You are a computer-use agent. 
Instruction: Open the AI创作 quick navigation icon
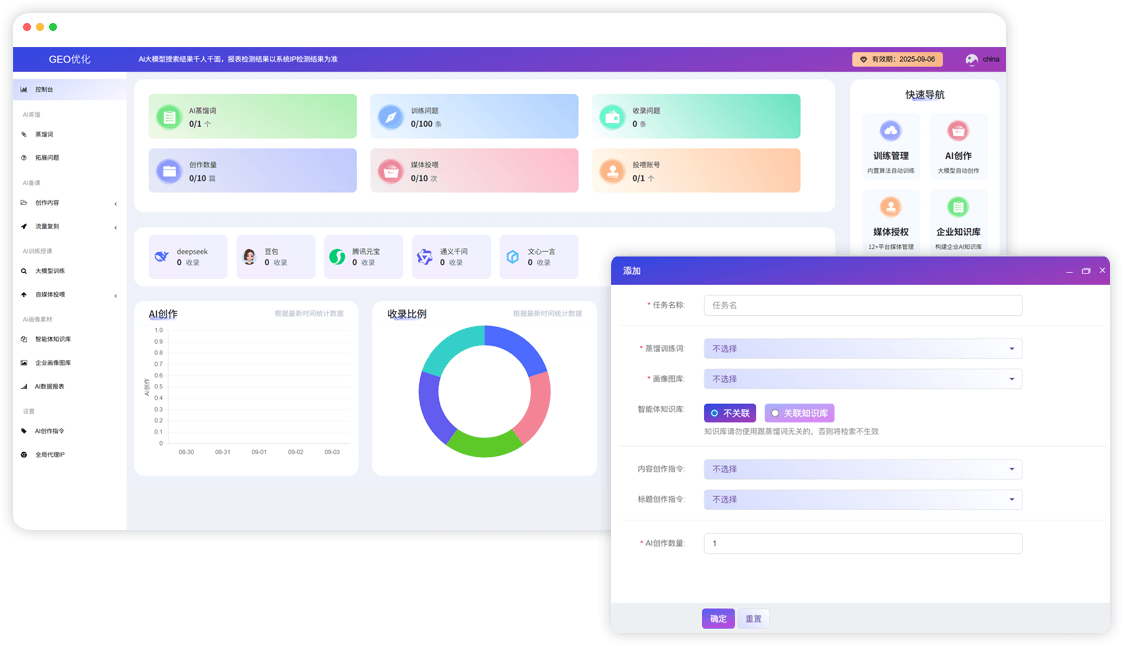[x=957, y=131]
